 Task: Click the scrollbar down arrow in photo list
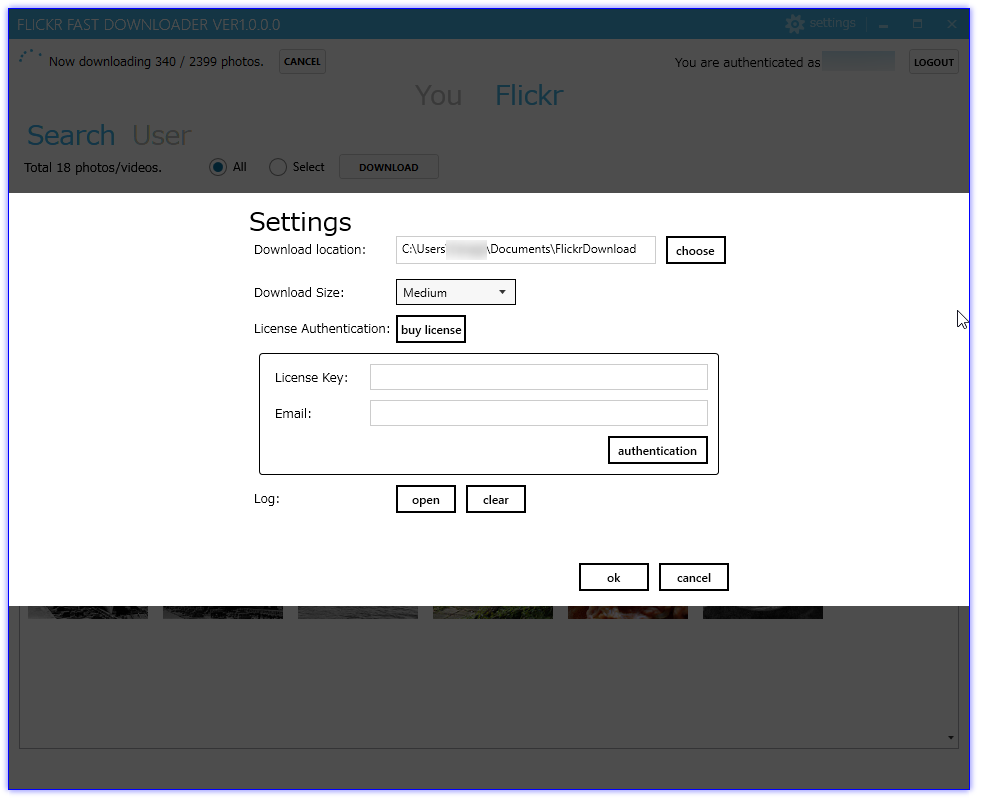pyautogui.click(x=951, y=737)
